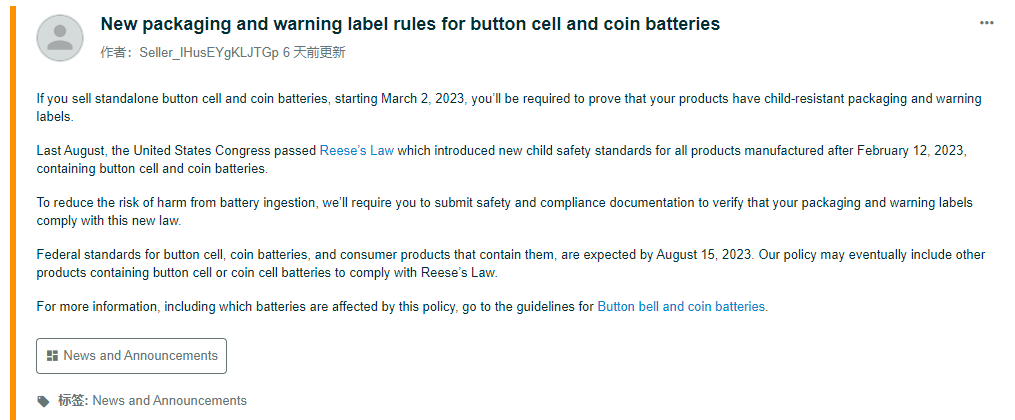Click the grid icon inside the News and Announcements button
This screenshot has width=1015, height=420.
52,356
